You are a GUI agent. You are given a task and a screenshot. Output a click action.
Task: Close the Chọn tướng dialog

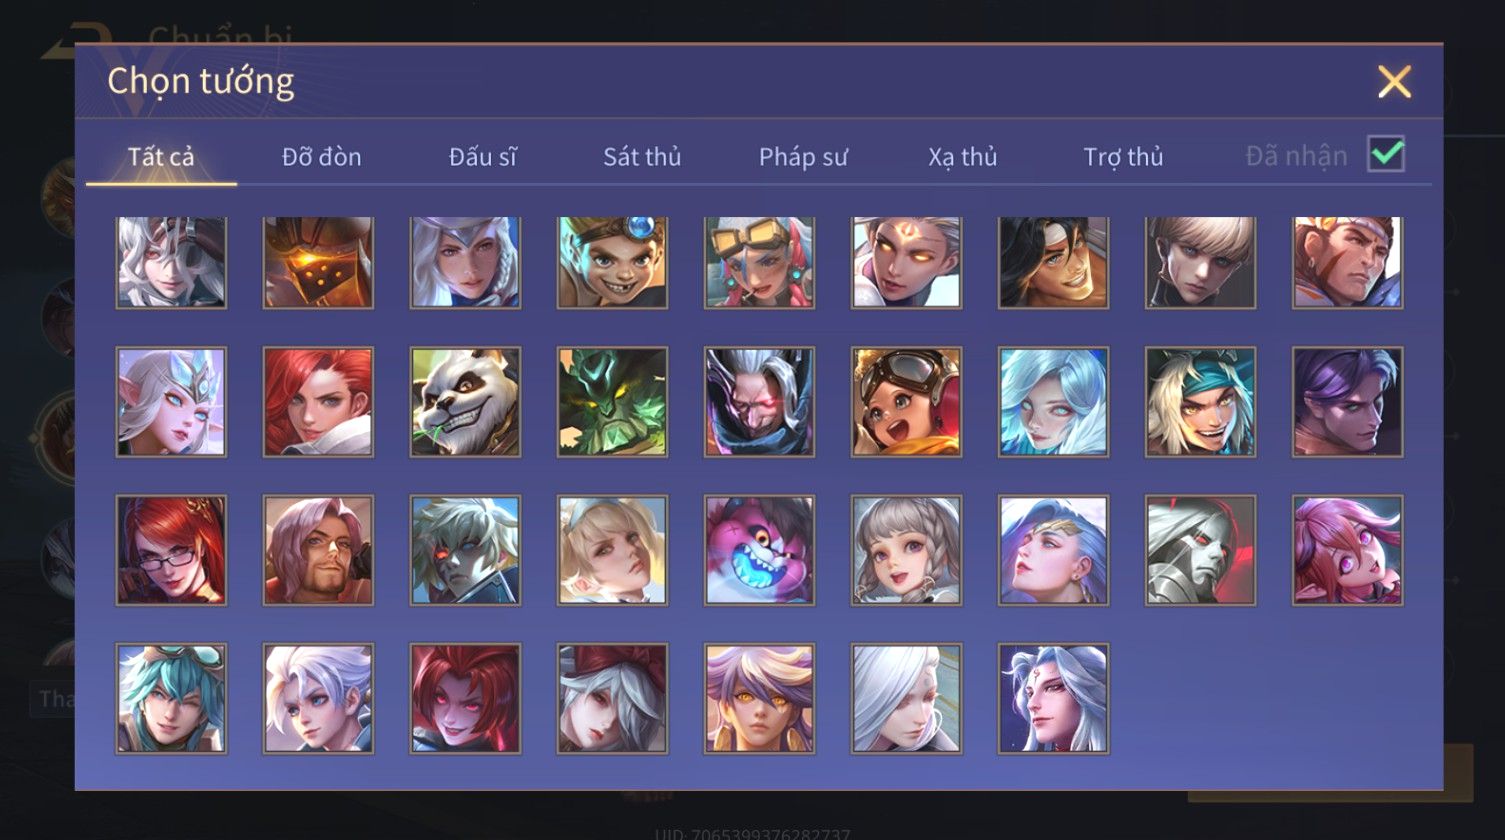(x=1394, y=81)
